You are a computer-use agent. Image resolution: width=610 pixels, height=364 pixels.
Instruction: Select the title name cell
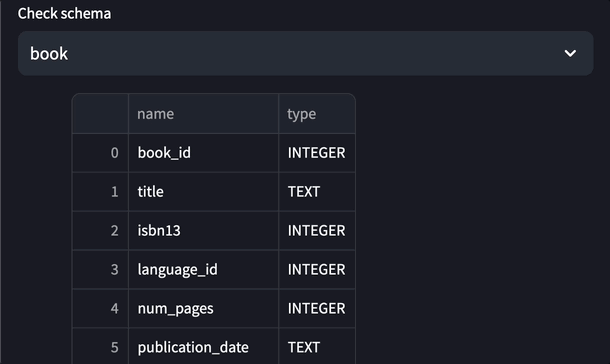[x=203, y=192]
